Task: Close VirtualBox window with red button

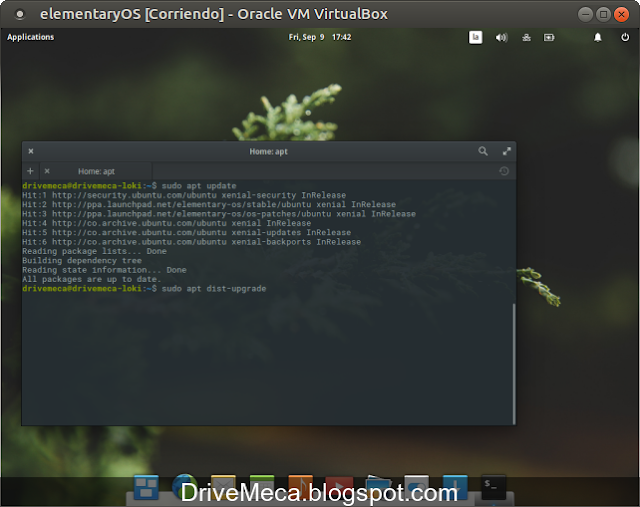Action: click(x=621, y=15)
